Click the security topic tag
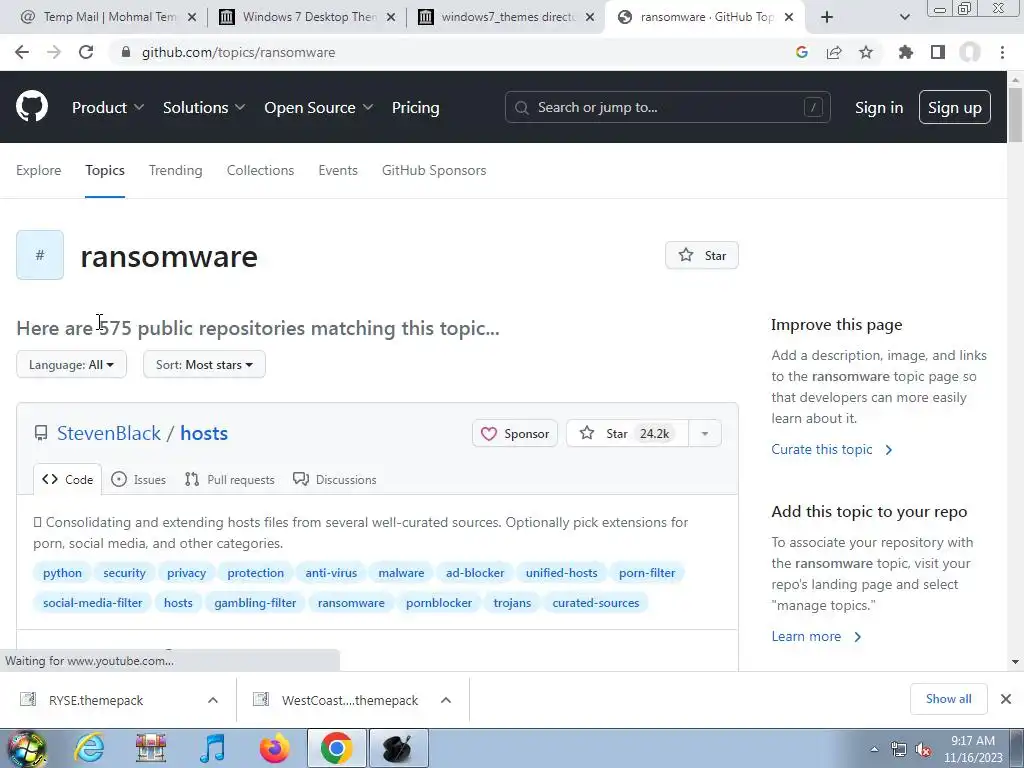 tap(124, 573)
